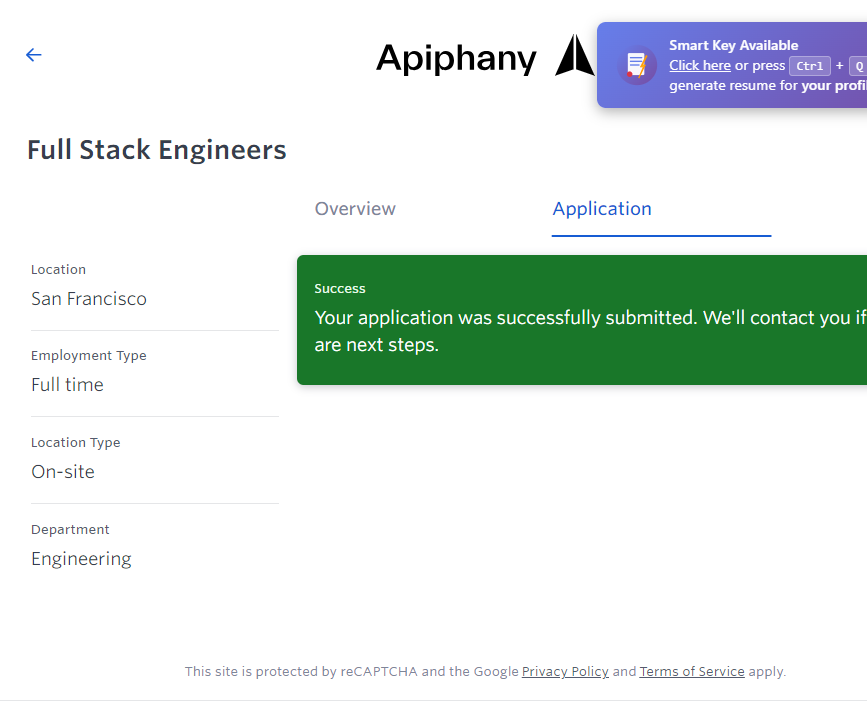Screen dimensions: 867x702
Task: Click the Full time employment type value
Action: tap(67, 385)
